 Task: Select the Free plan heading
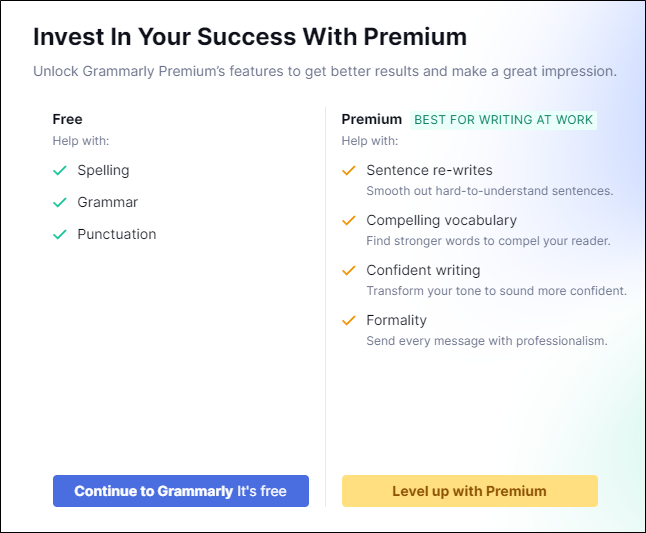[68, 119]
